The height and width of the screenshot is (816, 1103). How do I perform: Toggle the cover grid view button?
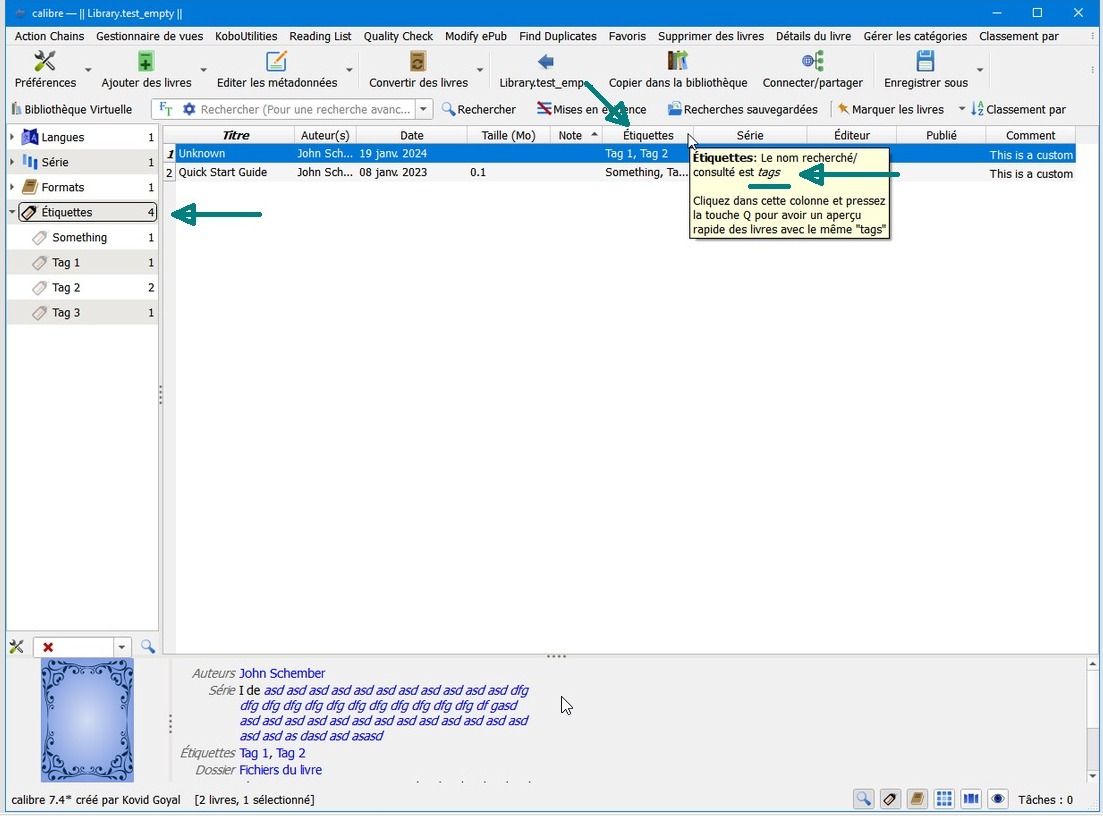coord(944,799)
